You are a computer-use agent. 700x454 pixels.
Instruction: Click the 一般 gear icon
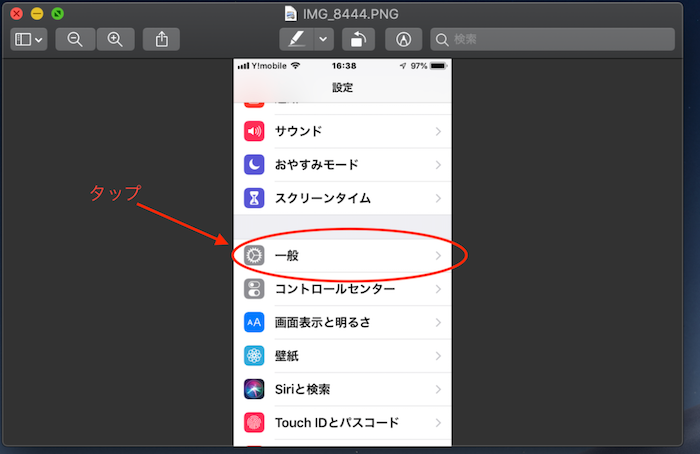(254, 256)
